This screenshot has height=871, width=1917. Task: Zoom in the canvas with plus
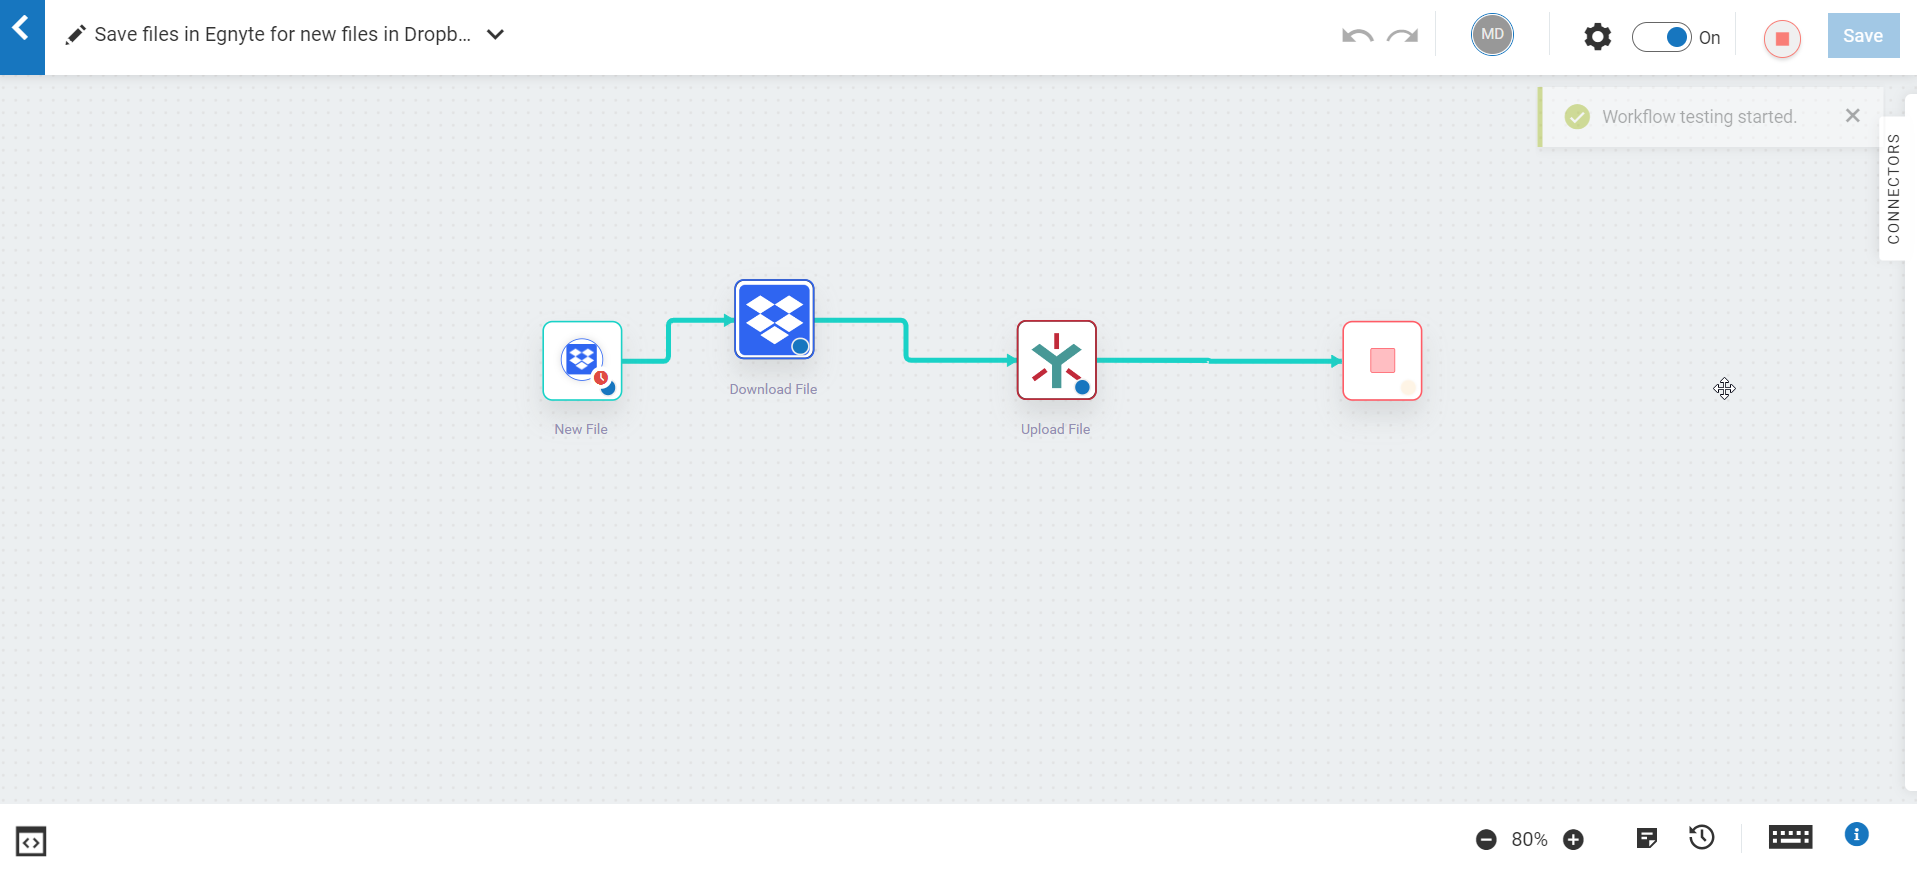pyautogui.click(x=1573, y=840)
